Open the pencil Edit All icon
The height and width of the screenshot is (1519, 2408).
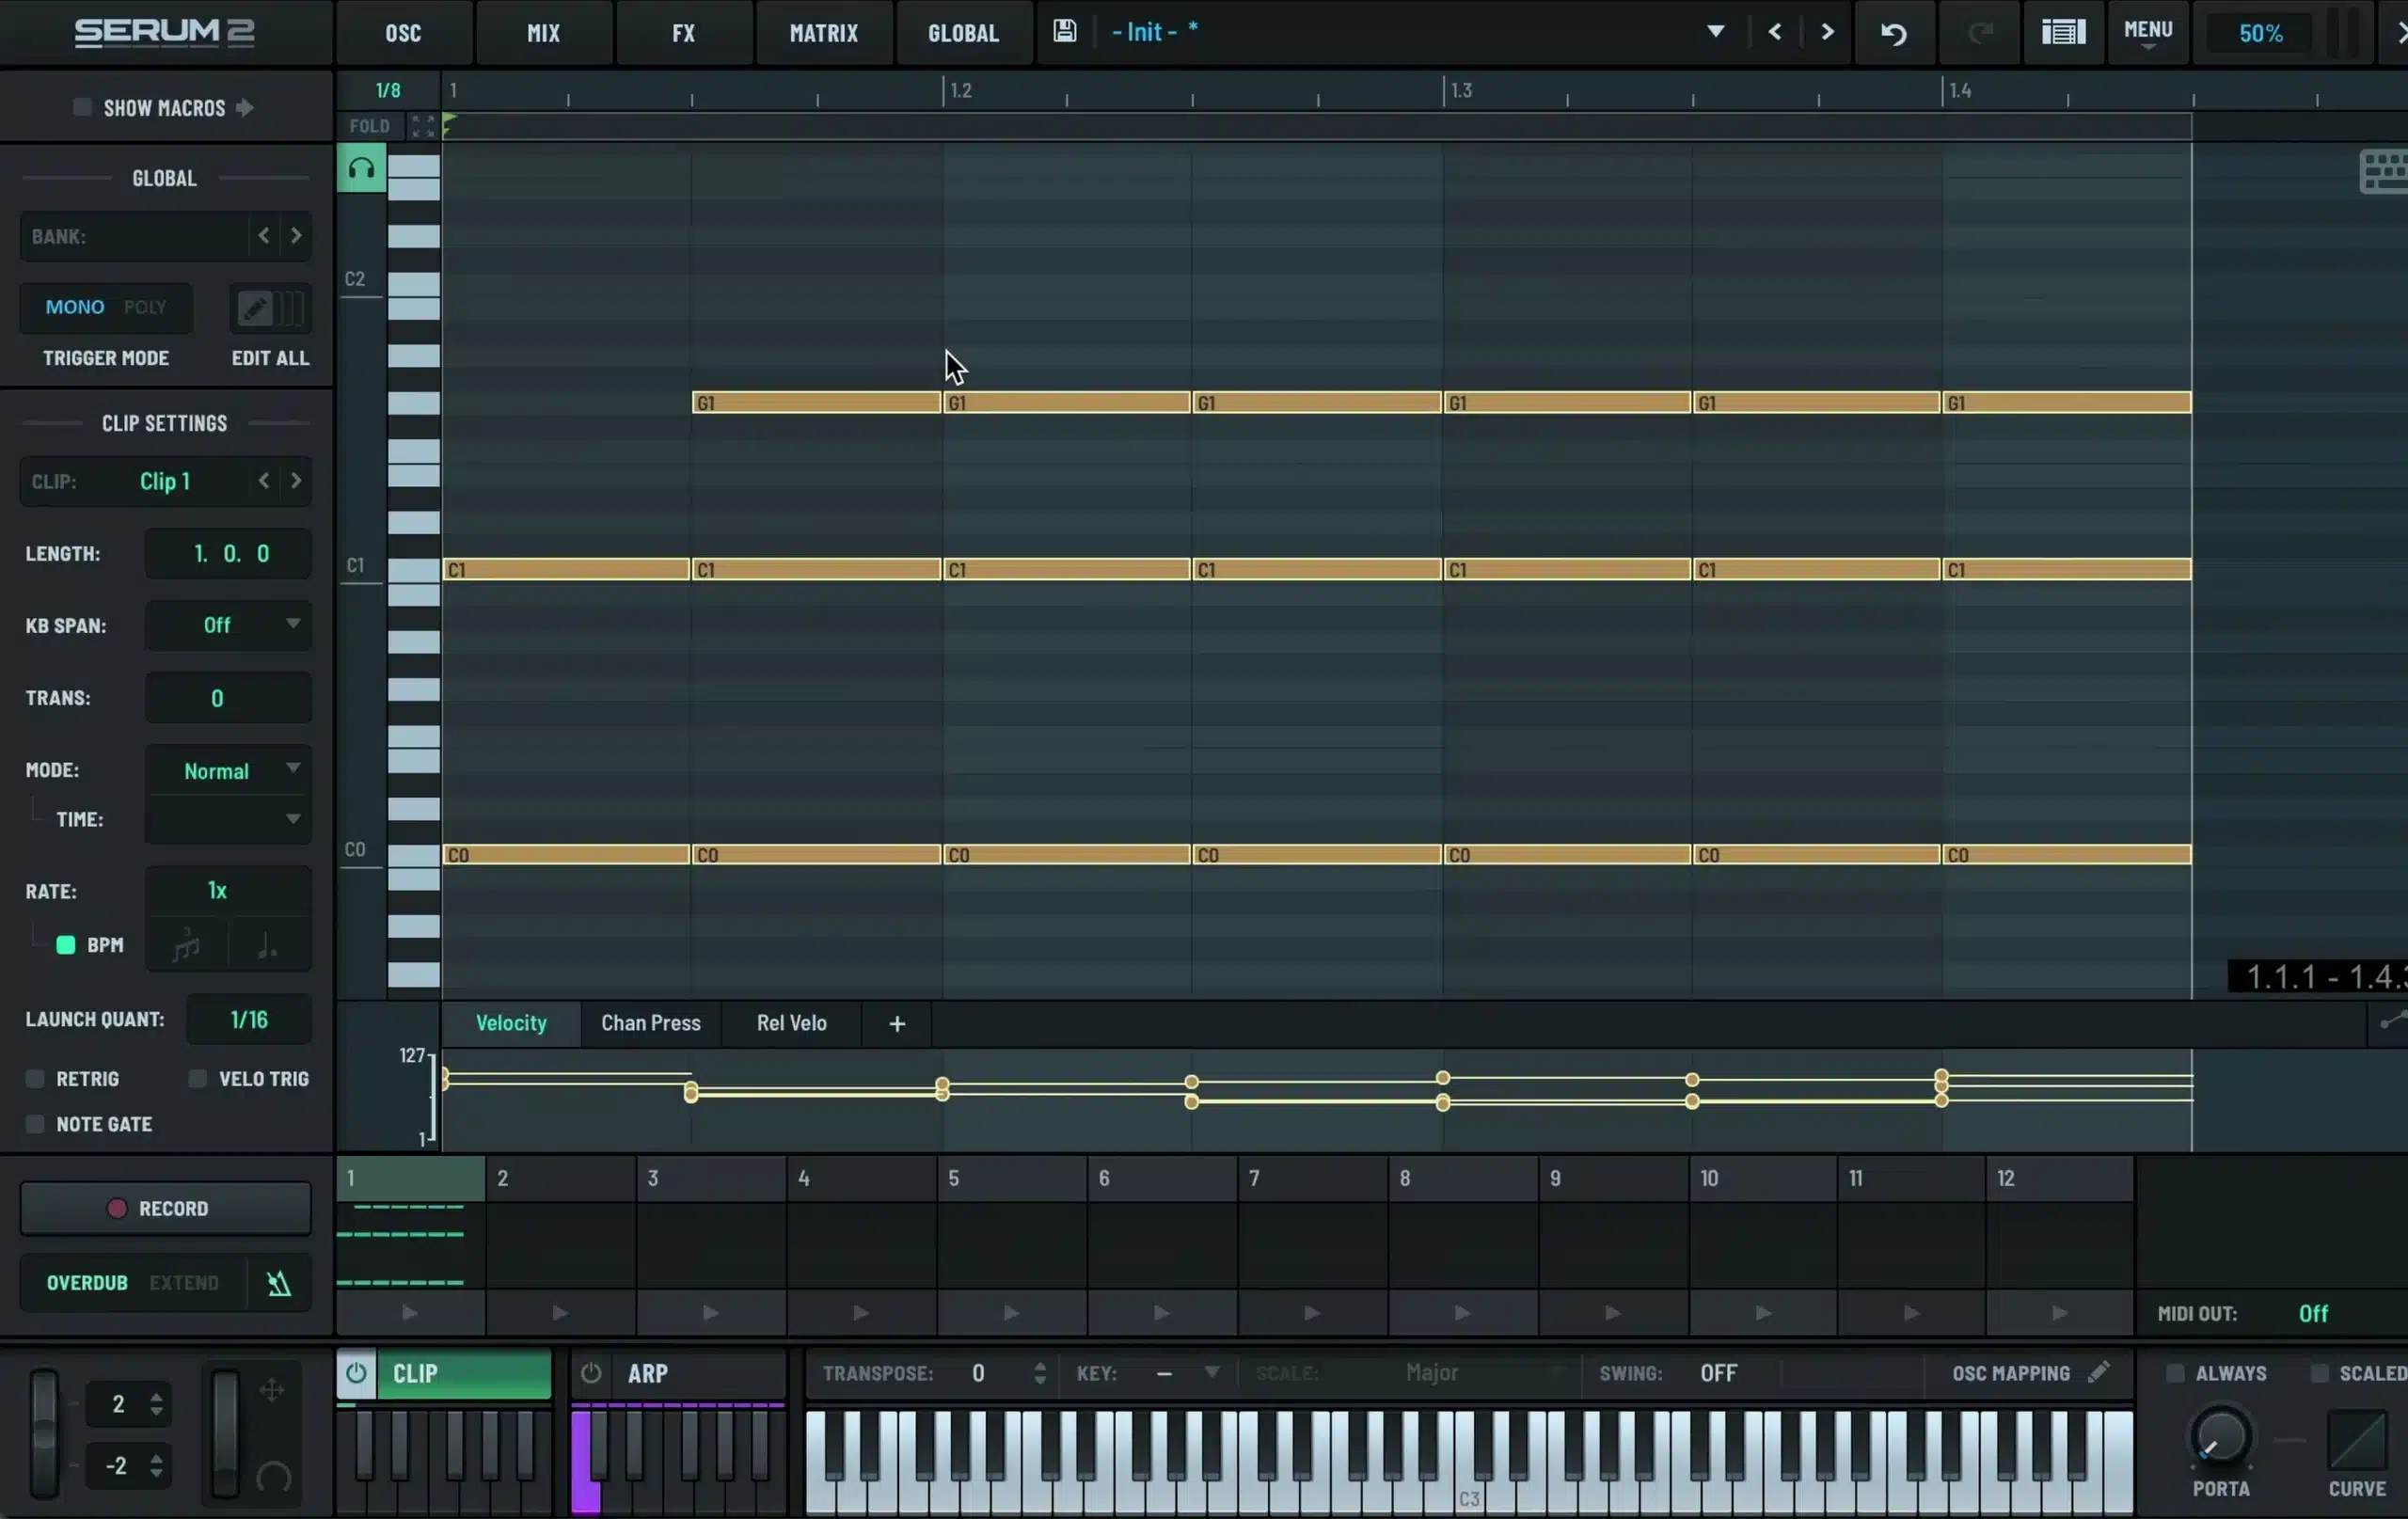pyautogui.click(x=255, y=308)
